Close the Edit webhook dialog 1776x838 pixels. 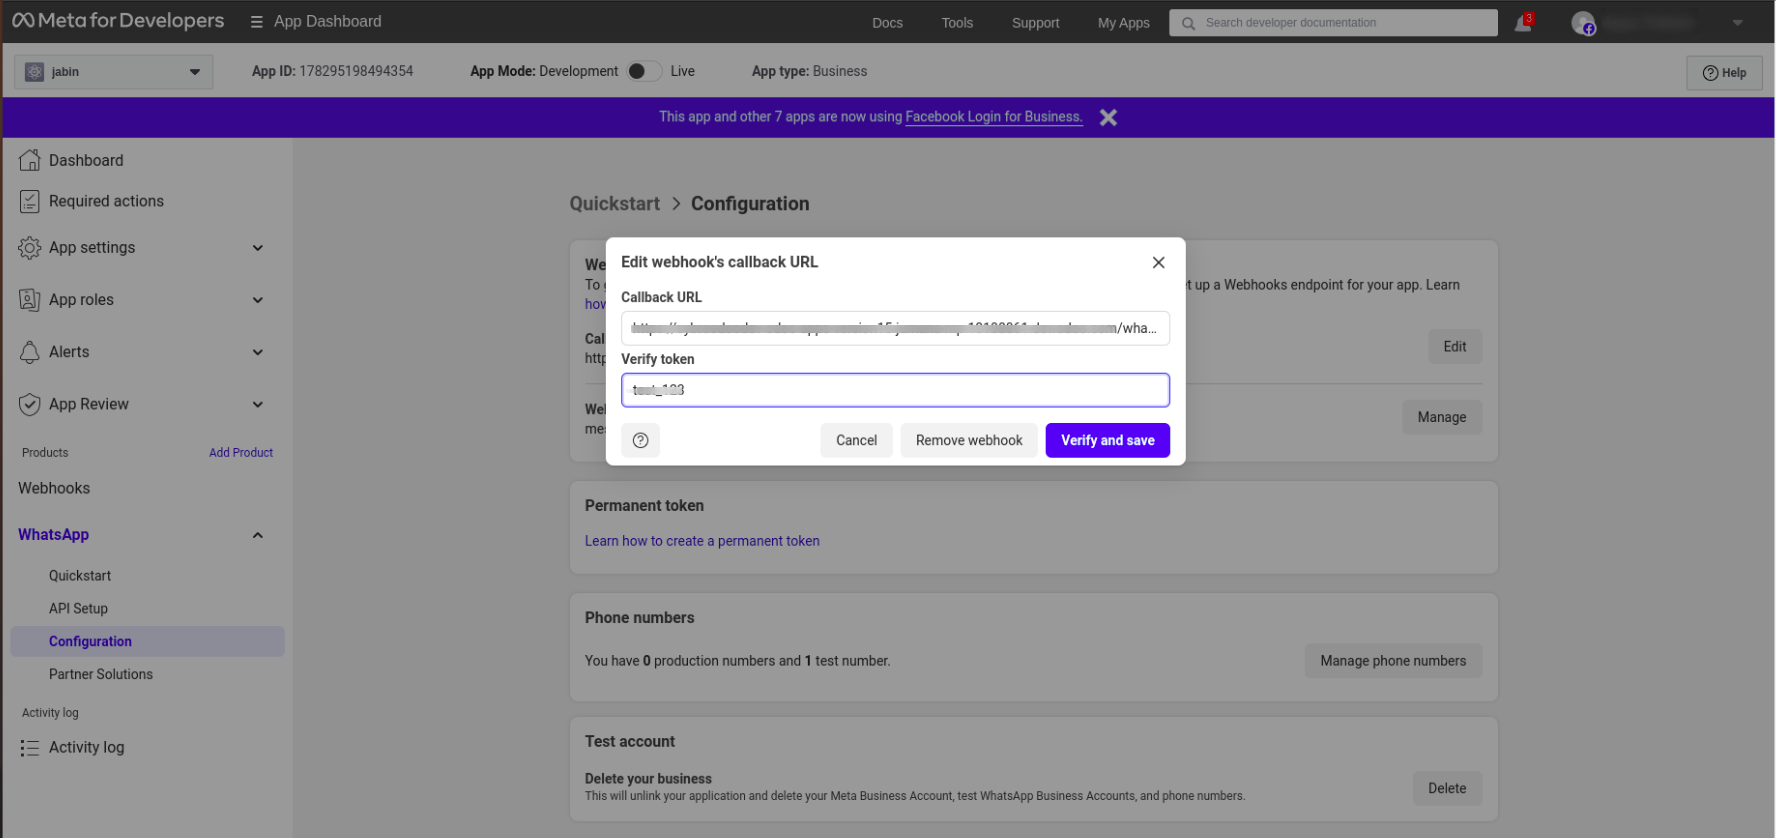(1158, 262)
